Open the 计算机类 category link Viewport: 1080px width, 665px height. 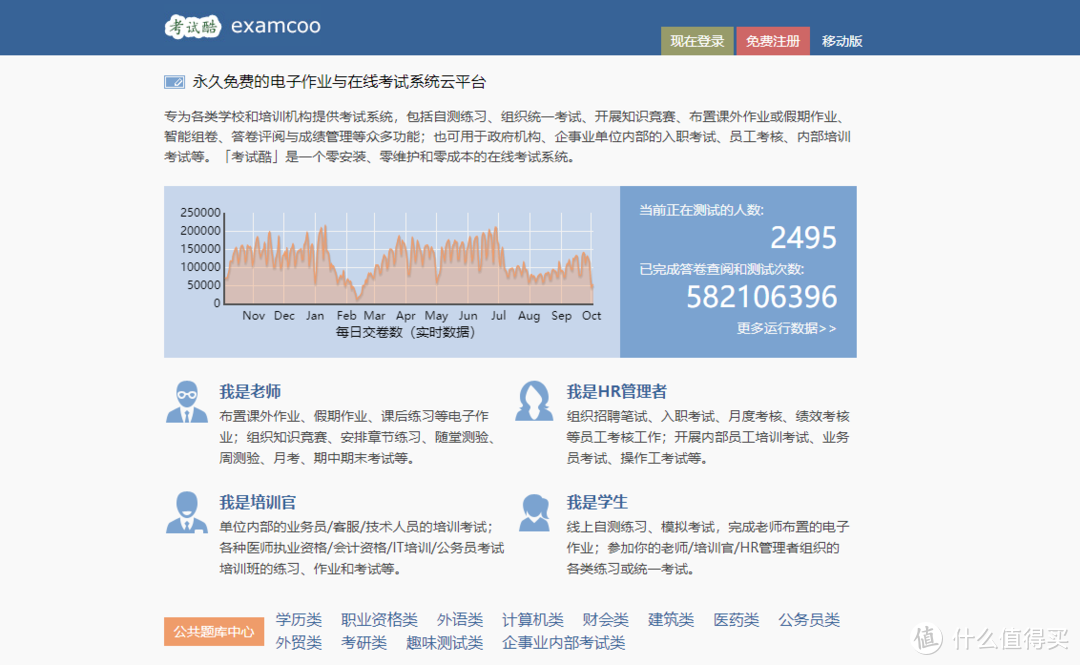[532, 620]
